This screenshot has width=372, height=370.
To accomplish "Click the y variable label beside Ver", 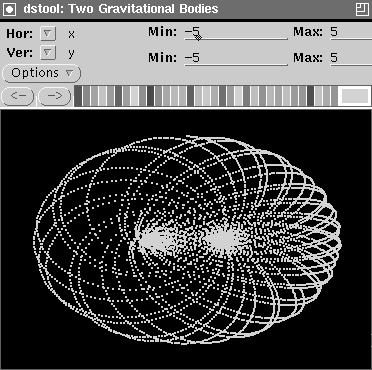I will 71,53.
